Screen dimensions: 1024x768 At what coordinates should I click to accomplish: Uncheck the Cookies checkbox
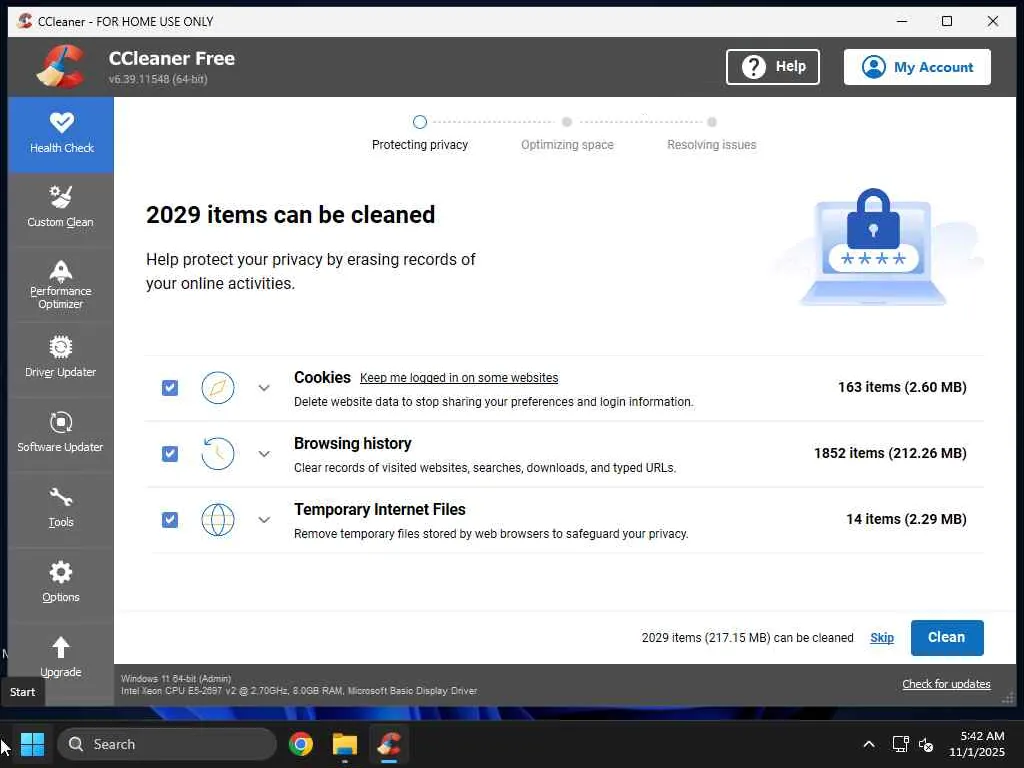[x=170, y=388]
